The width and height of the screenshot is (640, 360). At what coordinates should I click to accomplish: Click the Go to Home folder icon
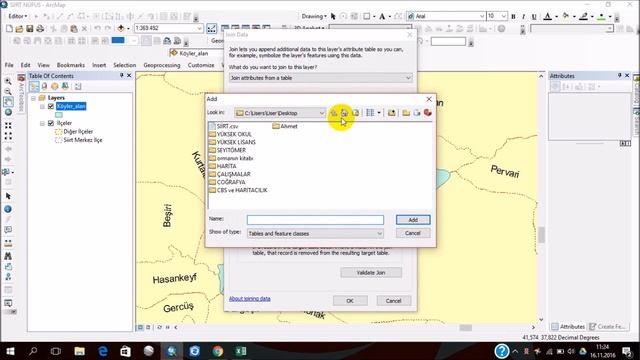344,113
